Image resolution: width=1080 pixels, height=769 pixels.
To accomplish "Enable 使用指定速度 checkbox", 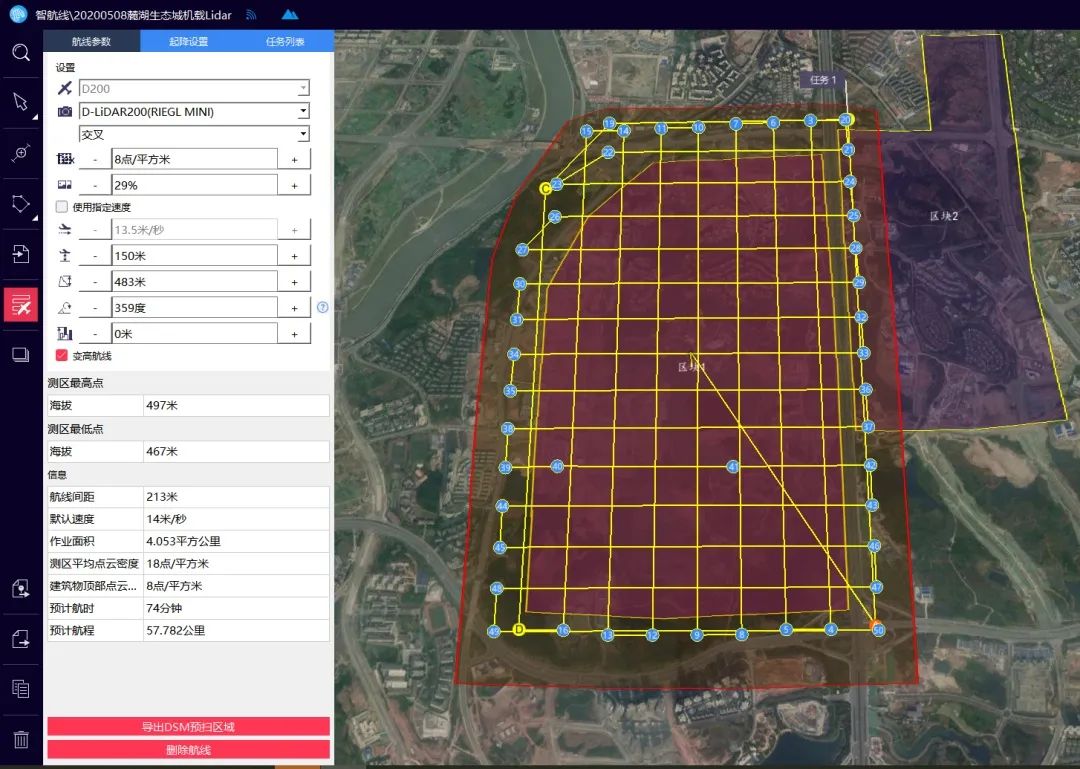I will (62, 207).
